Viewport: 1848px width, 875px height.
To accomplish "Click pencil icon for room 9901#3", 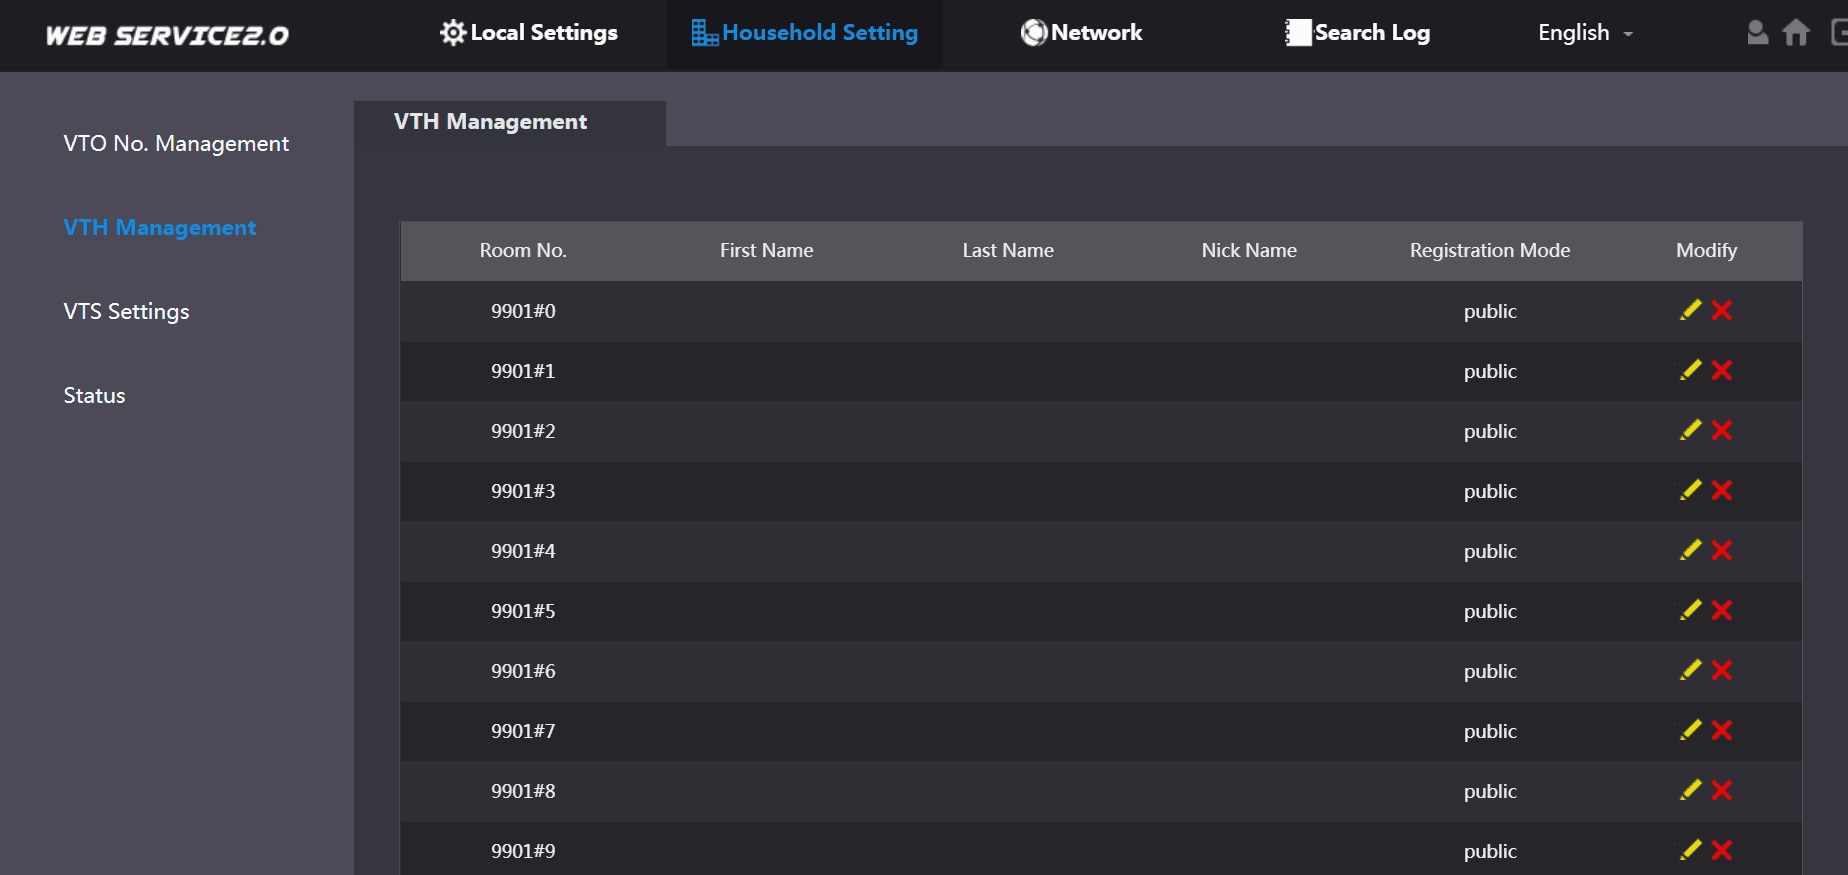I will coord(1690,490).
